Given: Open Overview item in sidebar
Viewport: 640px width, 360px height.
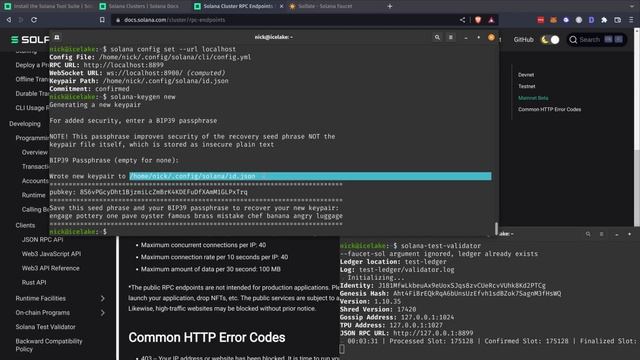Looking at the screenshot, I should point(35,152).
